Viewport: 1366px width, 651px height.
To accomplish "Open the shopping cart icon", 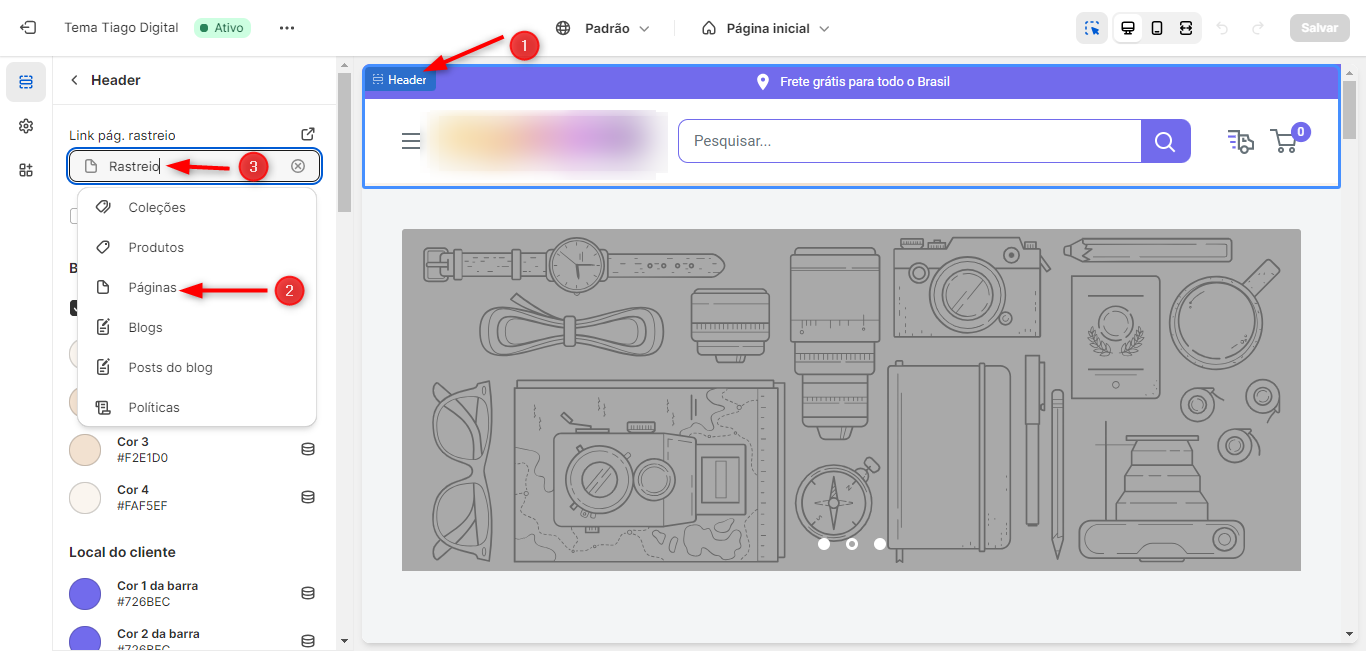I will pyautogui.click(x=1286, y=141).
